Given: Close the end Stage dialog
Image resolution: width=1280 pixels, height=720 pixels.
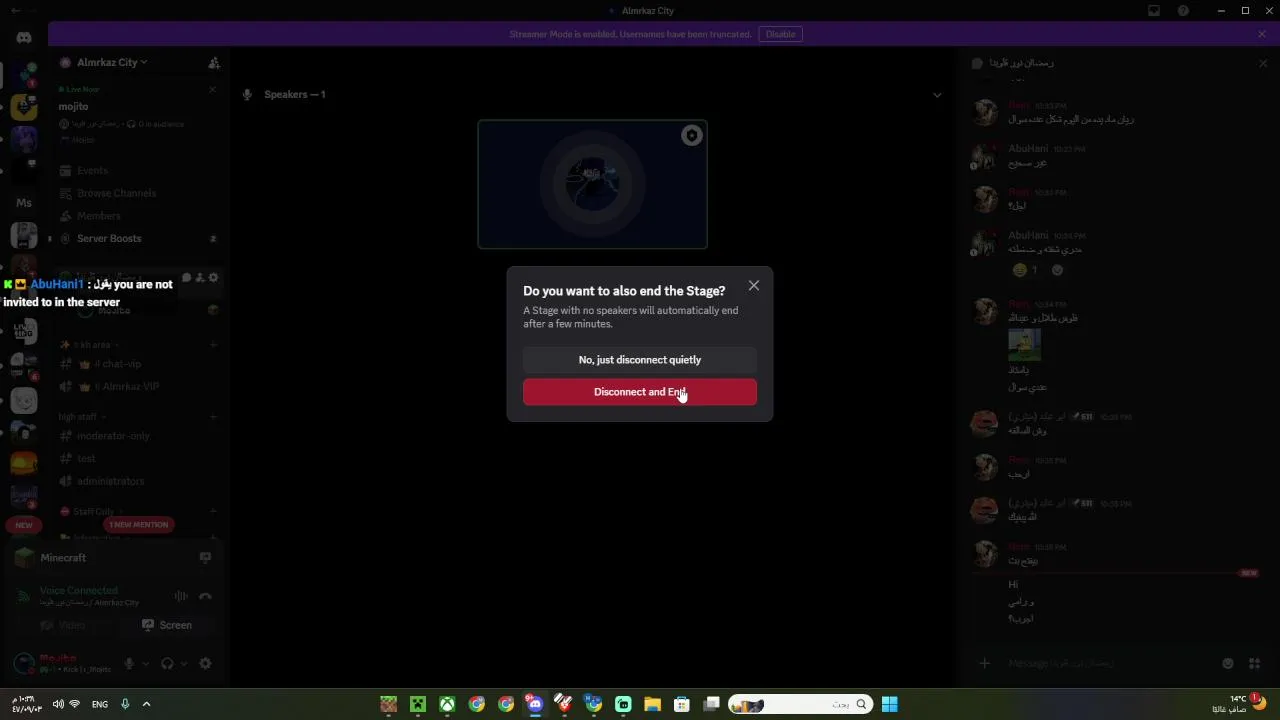Looking at the screenshot, I should click(754, 286).
